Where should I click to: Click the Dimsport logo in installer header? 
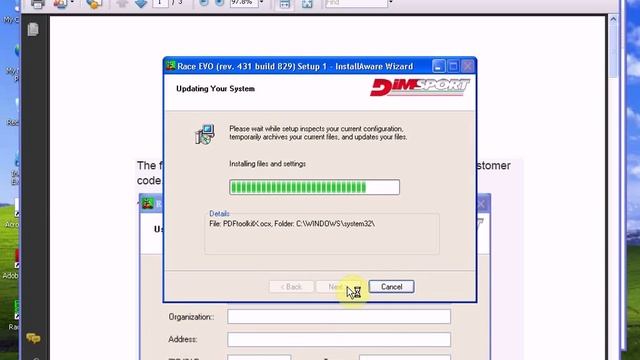coord(420,87)
